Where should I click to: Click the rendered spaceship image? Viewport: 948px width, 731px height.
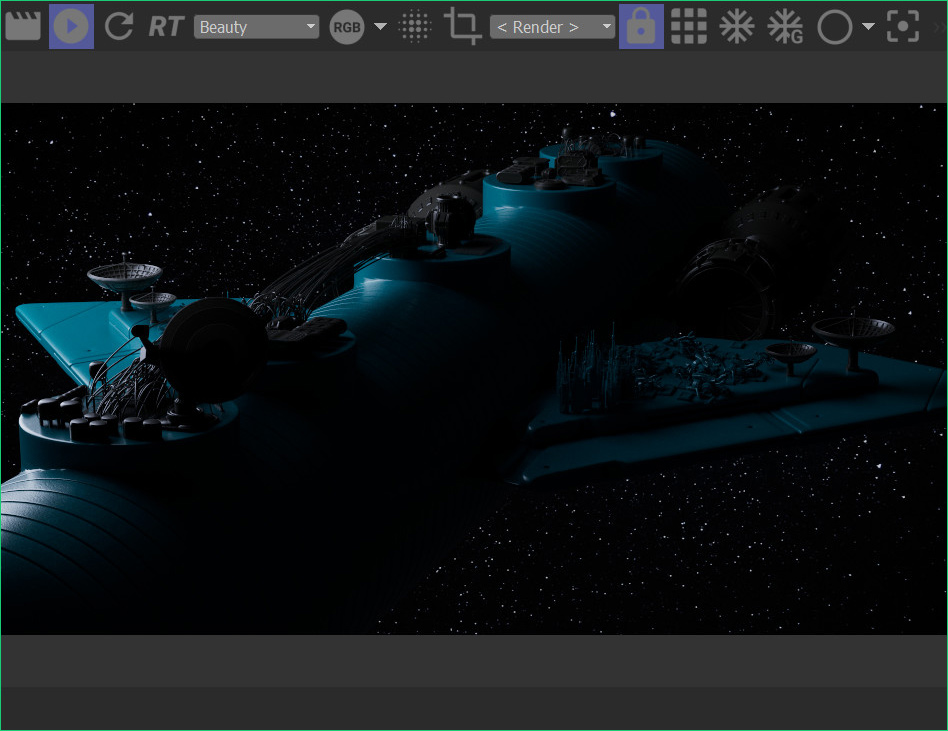pyautogui.click(x=473, y=369)
